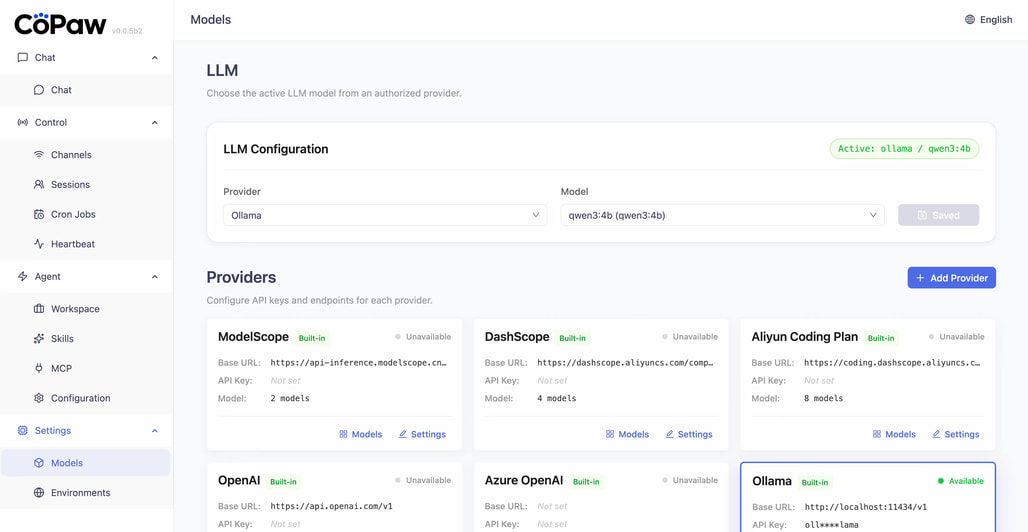Collapse the Settings section in sidebar

[154, 431]
